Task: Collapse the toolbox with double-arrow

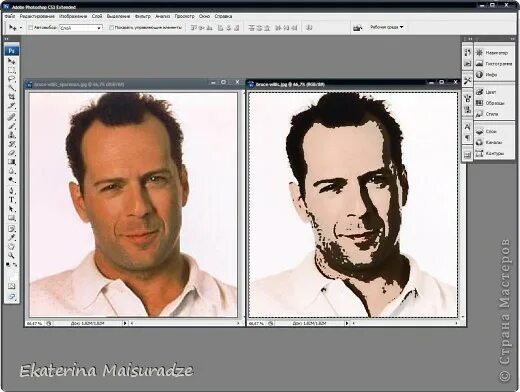Action: (x=7, y=39)
